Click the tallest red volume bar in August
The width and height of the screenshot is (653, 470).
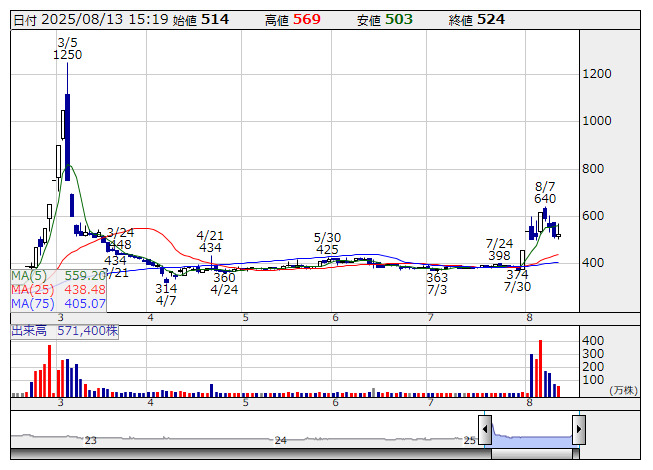[x=540, y=368]
